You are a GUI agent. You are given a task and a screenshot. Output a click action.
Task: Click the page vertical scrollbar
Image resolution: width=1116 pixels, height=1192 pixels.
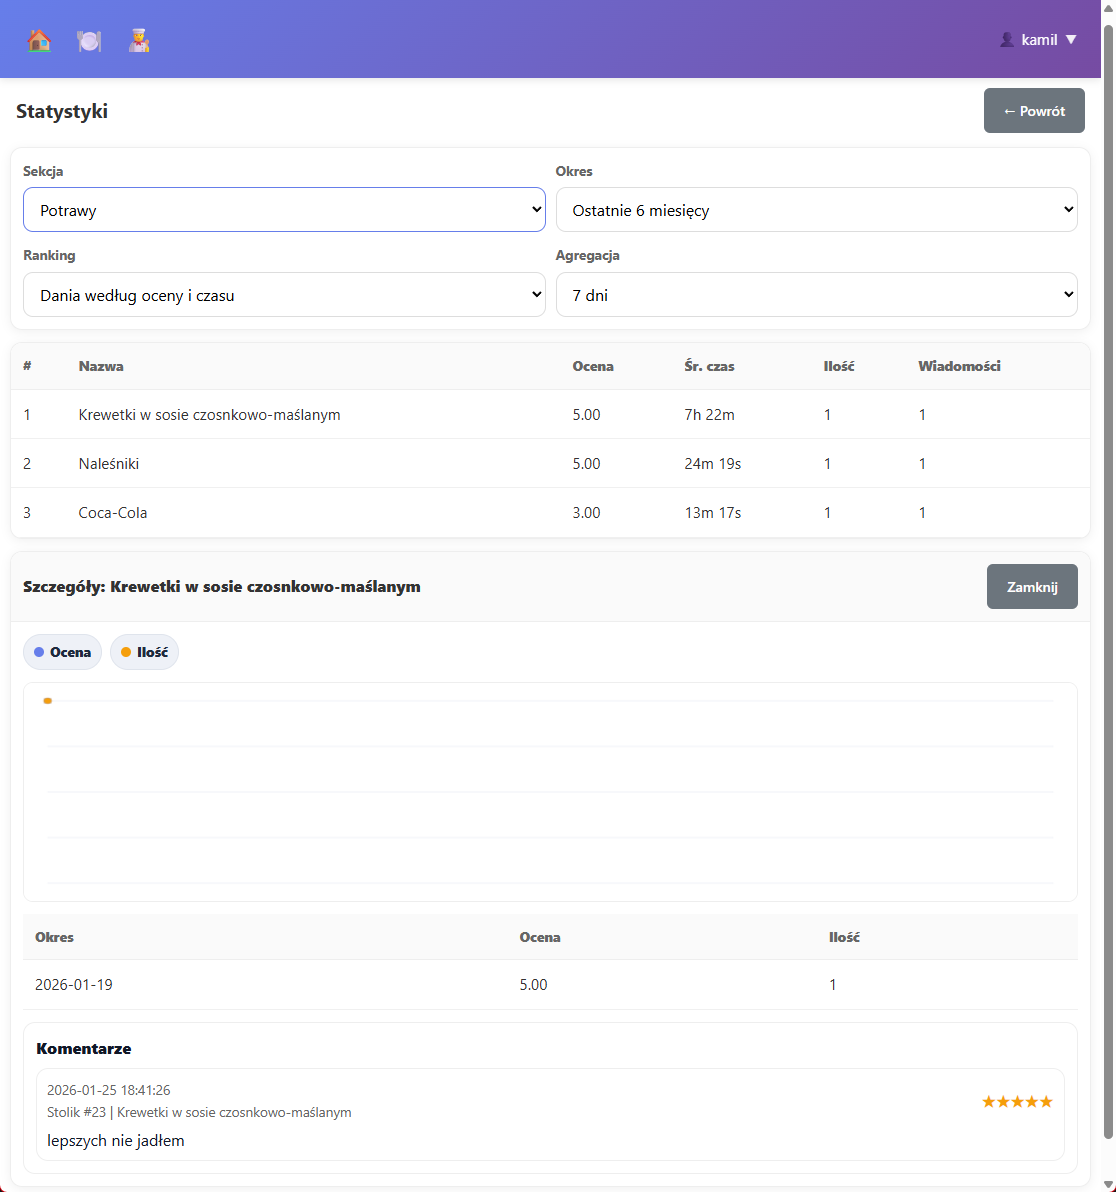pyautogui.click(x=1108, y=580)
